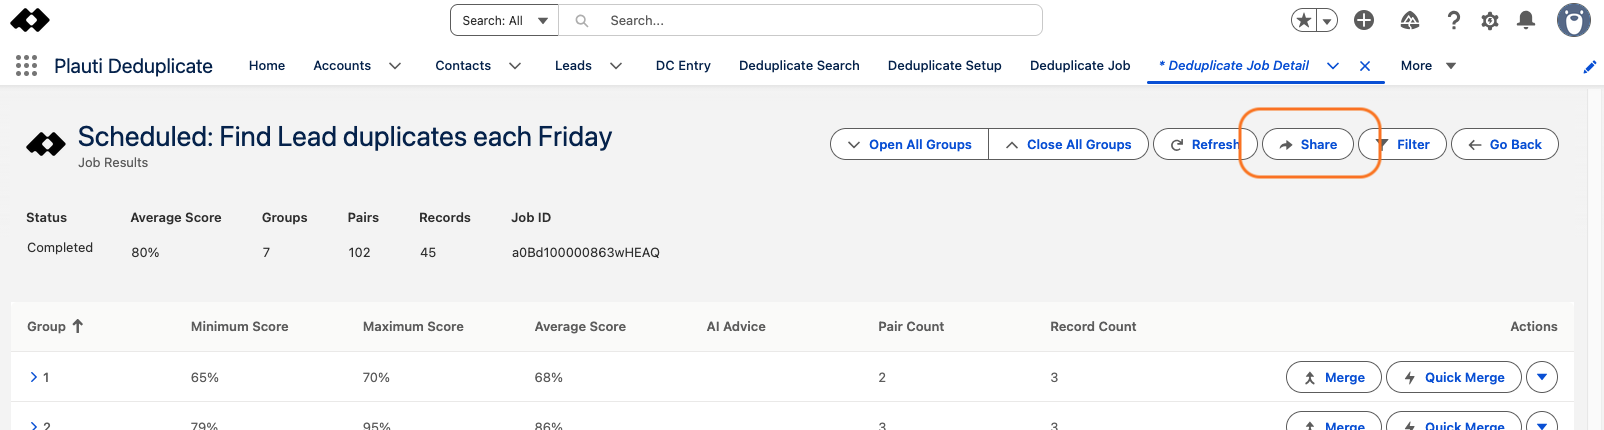Close the Deduplicate Job Detail tab

[1365, 66]
